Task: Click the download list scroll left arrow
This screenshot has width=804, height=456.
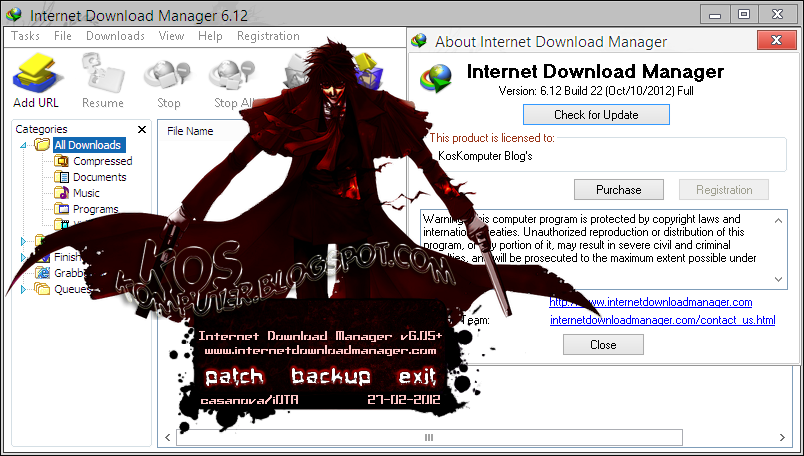Action: [168, 438]
